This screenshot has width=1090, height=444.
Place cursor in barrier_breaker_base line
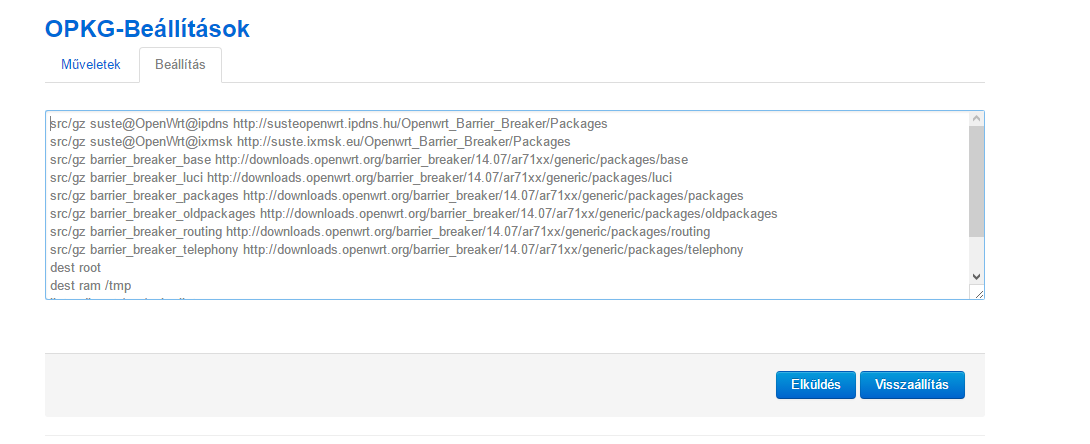coord(369,160)
